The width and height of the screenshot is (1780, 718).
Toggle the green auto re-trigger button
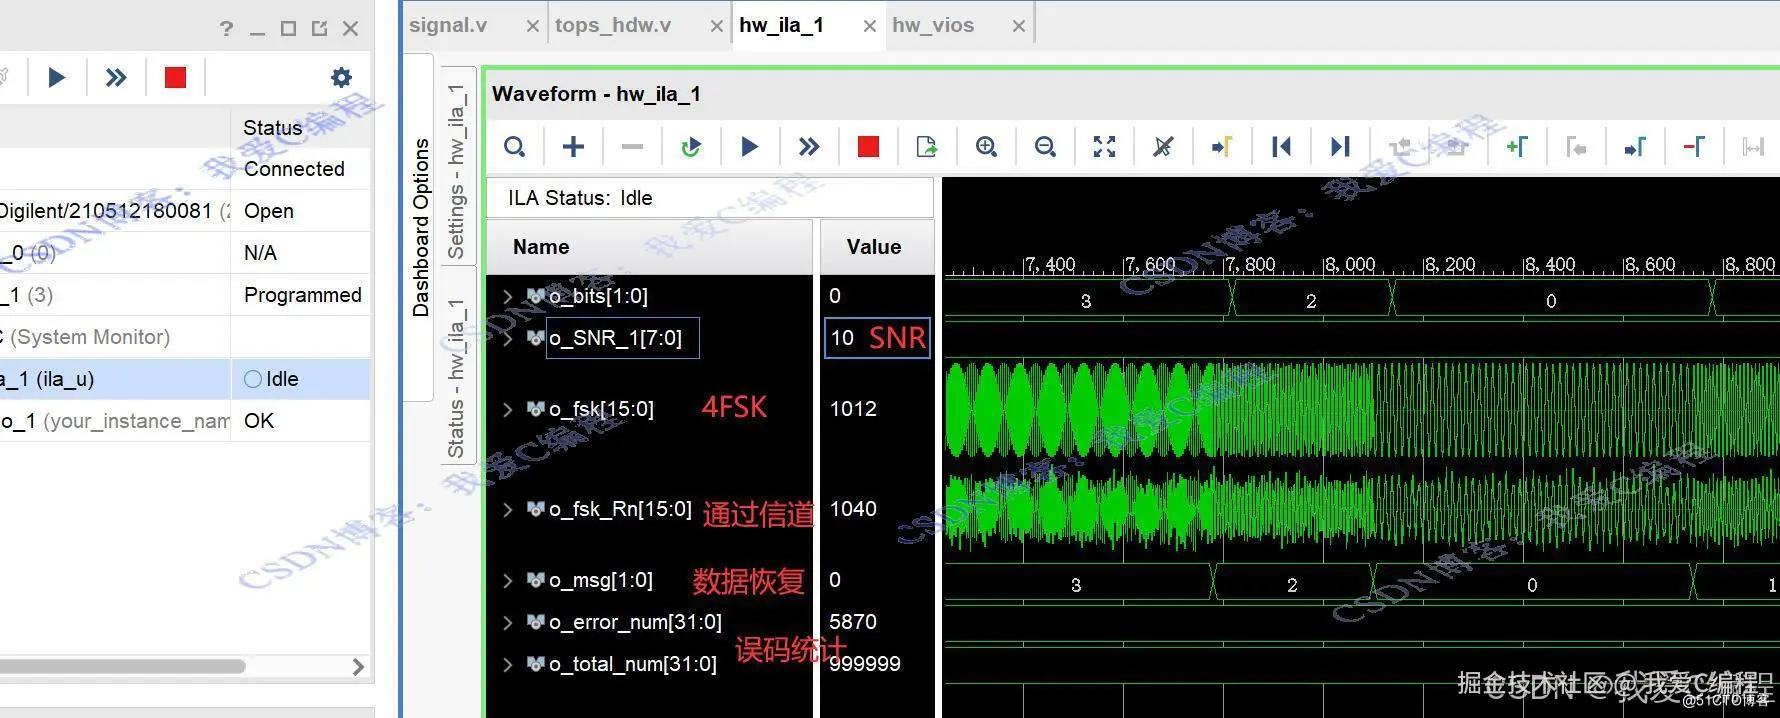(x=690, y=147)
